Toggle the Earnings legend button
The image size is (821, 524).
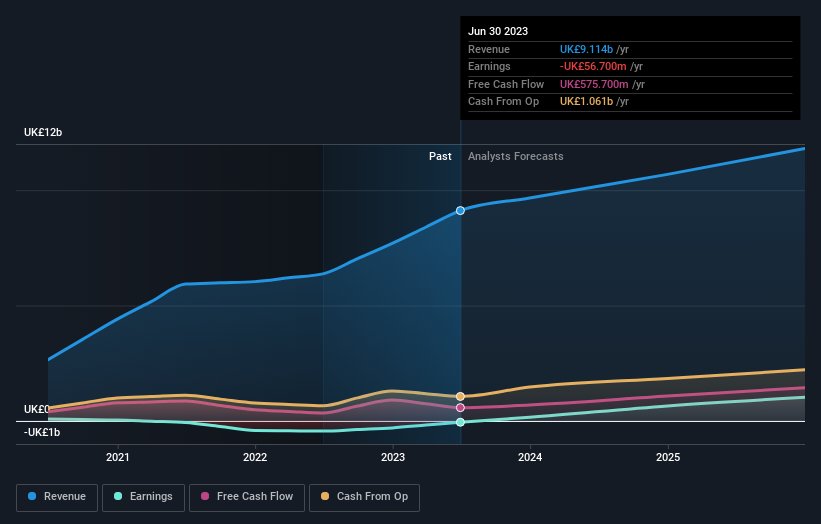(x=143, y=497)
